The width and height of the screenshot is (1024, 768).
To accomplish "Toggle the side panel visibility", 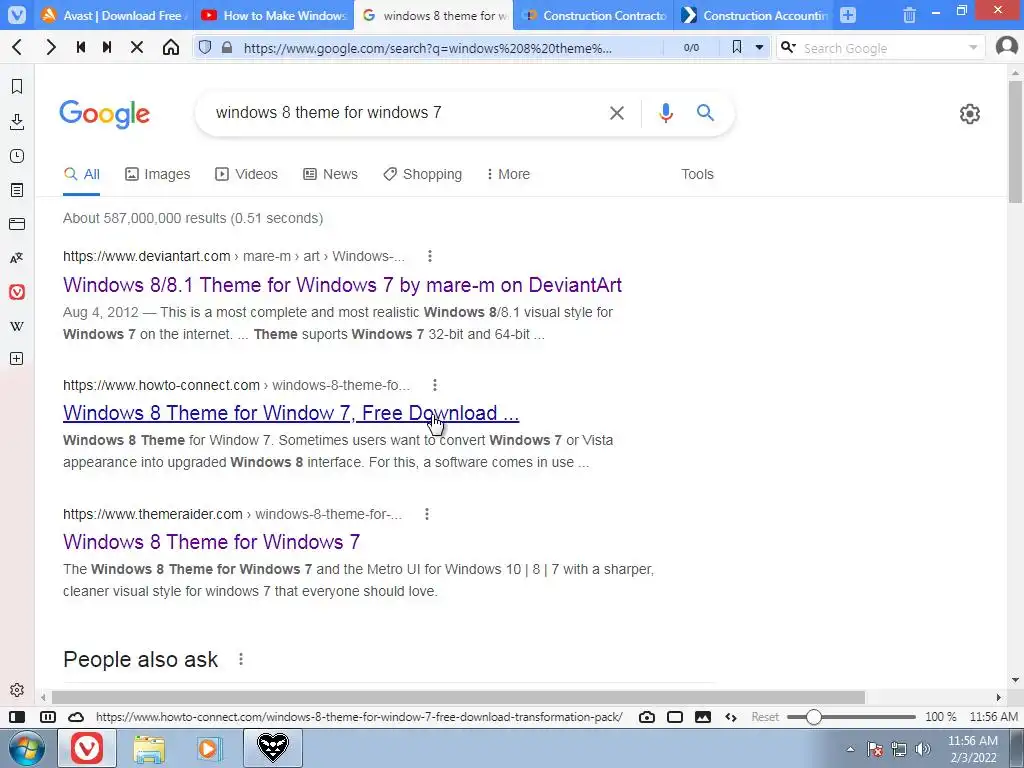I will pyautogui.click(x=17, y=717).
